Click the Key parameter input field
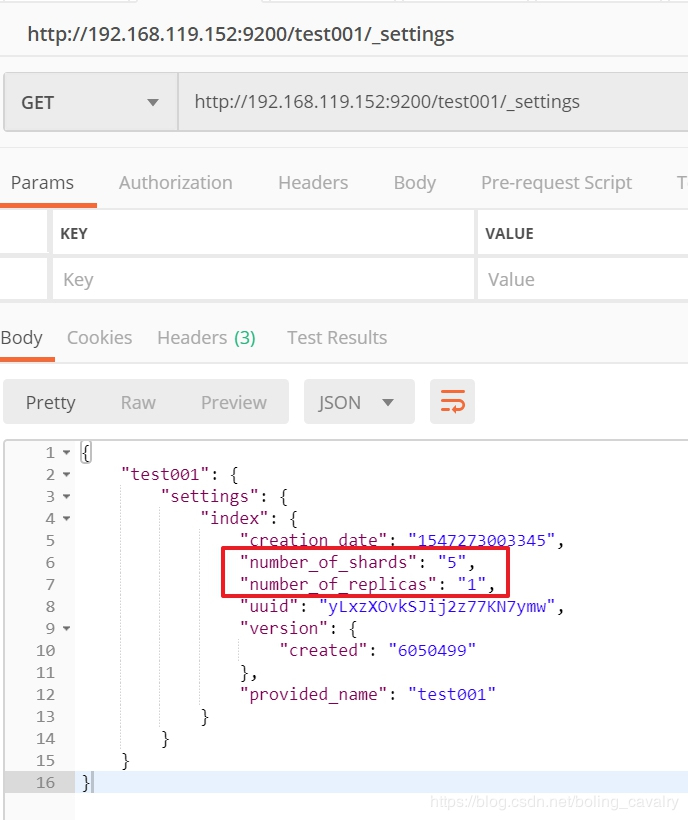The image size is (688, 820). [x=263, y=279]
